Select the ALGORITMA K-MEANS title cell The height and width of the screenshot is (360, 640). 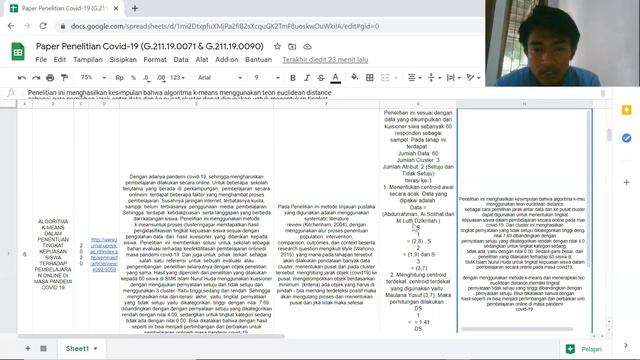pyautogui.click(x=53, y=254)
